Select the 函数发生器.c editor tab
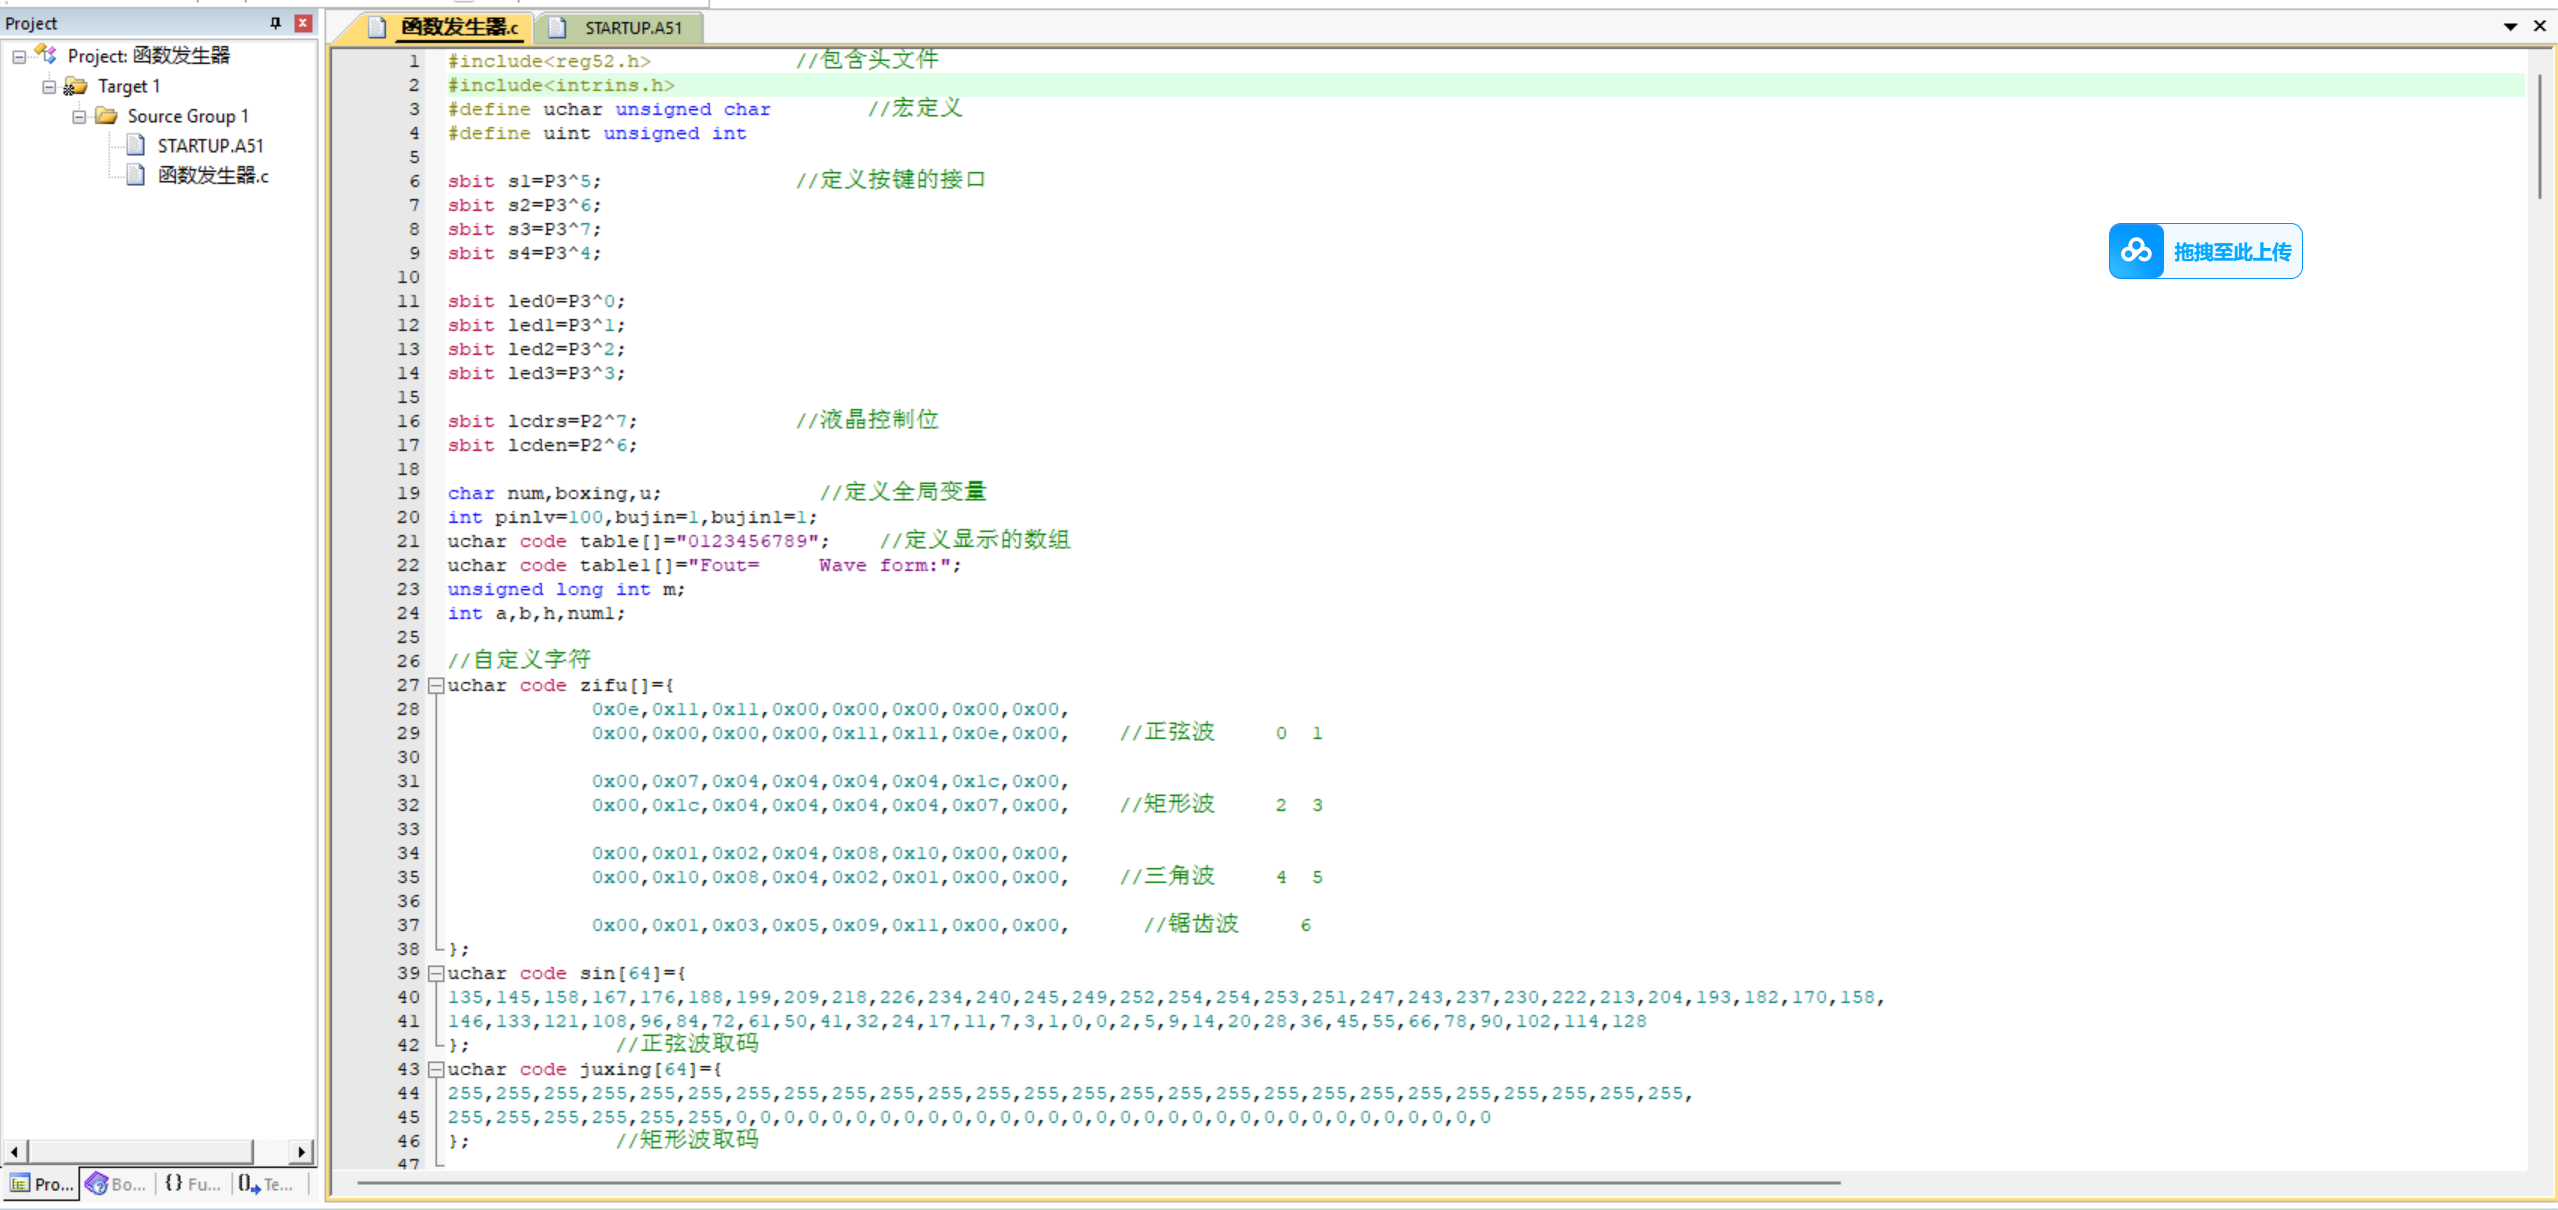Screen dimensions: 2558x1210 (458, 28)
